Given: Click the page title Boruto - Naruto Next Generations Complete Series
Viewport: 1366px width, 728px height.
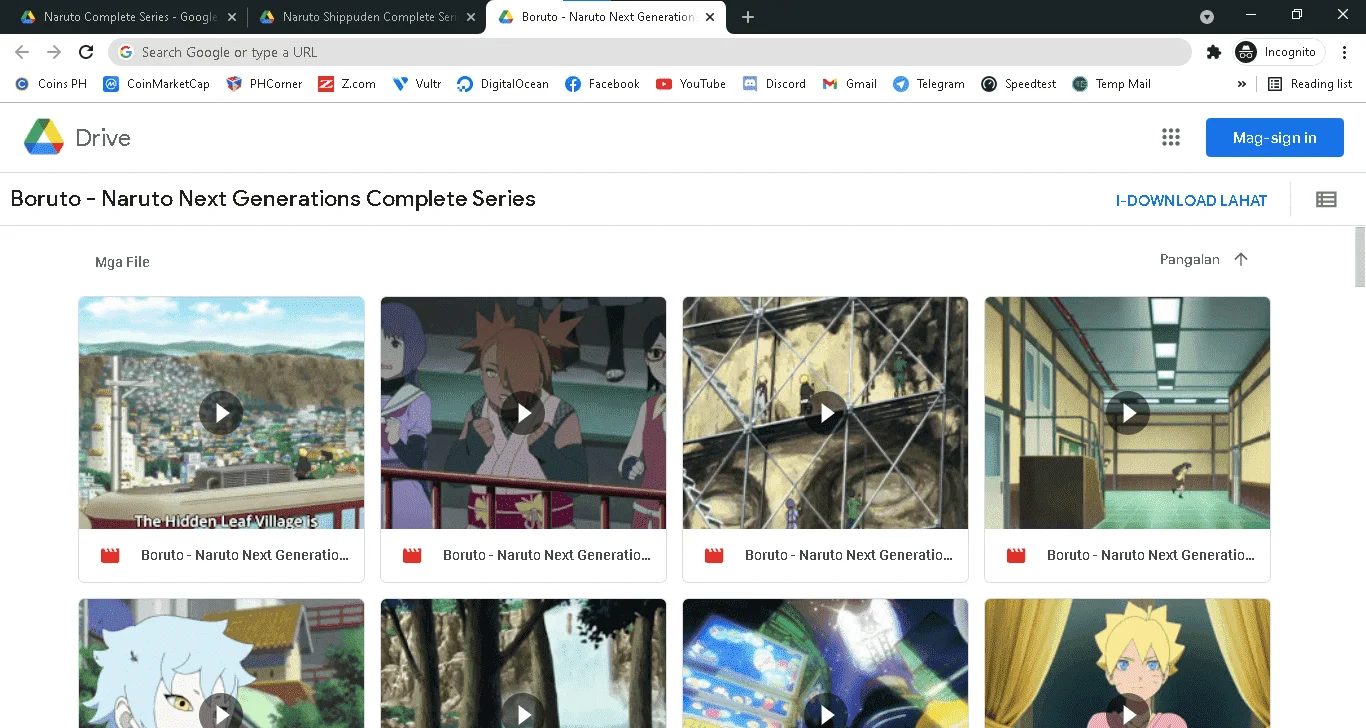Looking at the screenshot, I should 273,198.
